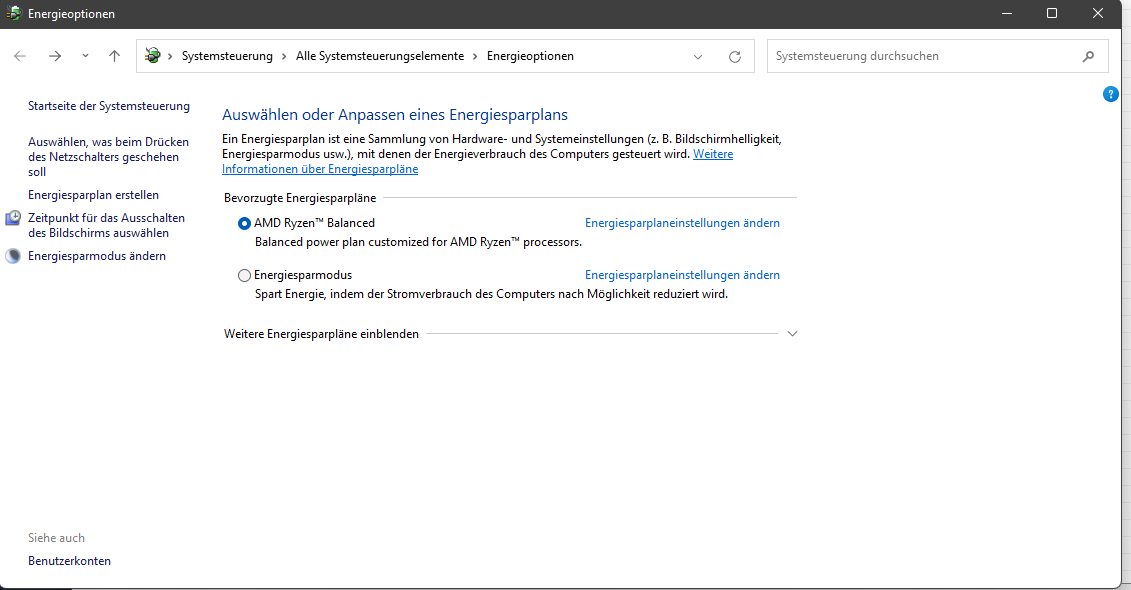Select Energiesparmodus power plan radio button
This screenshot has width=1131, height=590.
point(245,276)
